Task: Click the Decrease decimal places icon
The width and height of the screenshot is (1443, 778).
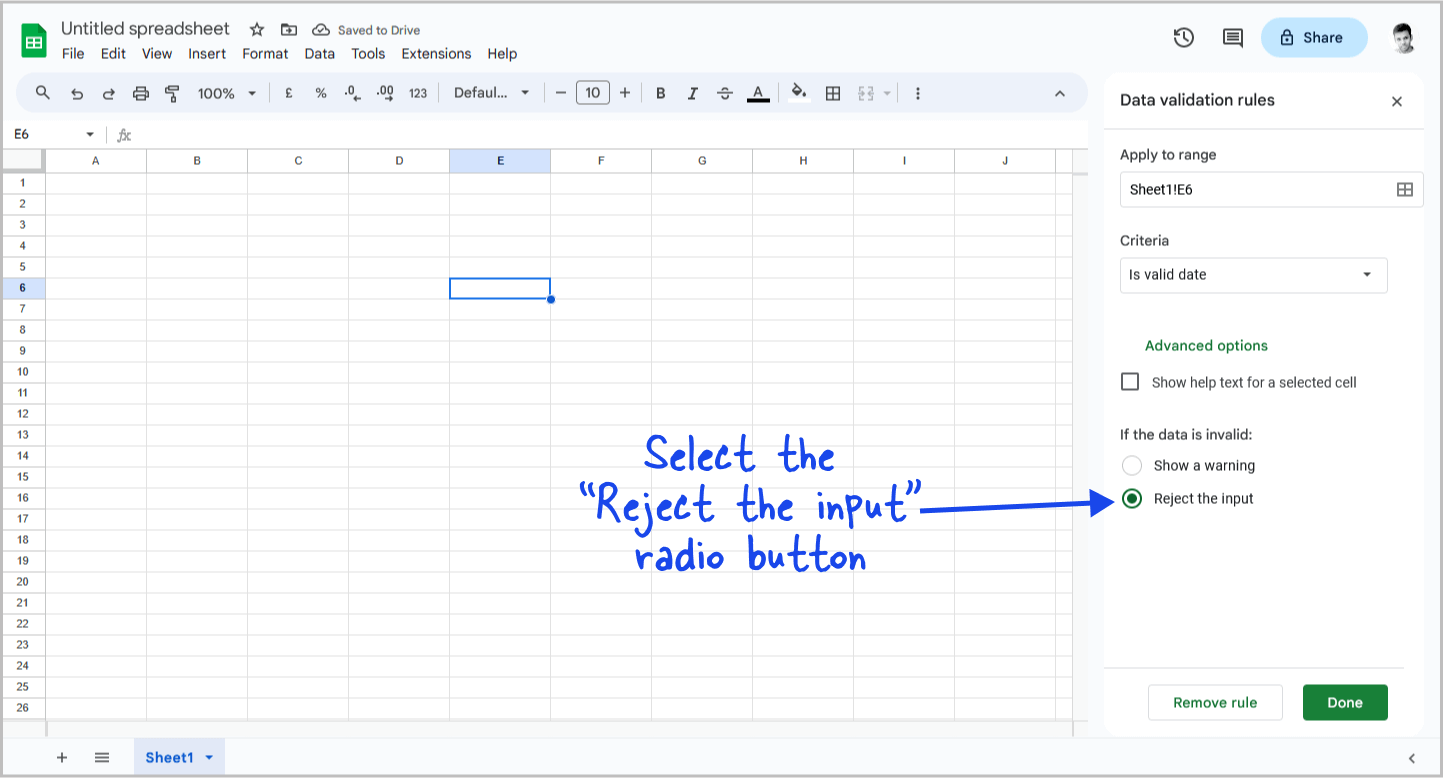Action: pyautogui.click(x=351, y=92)
